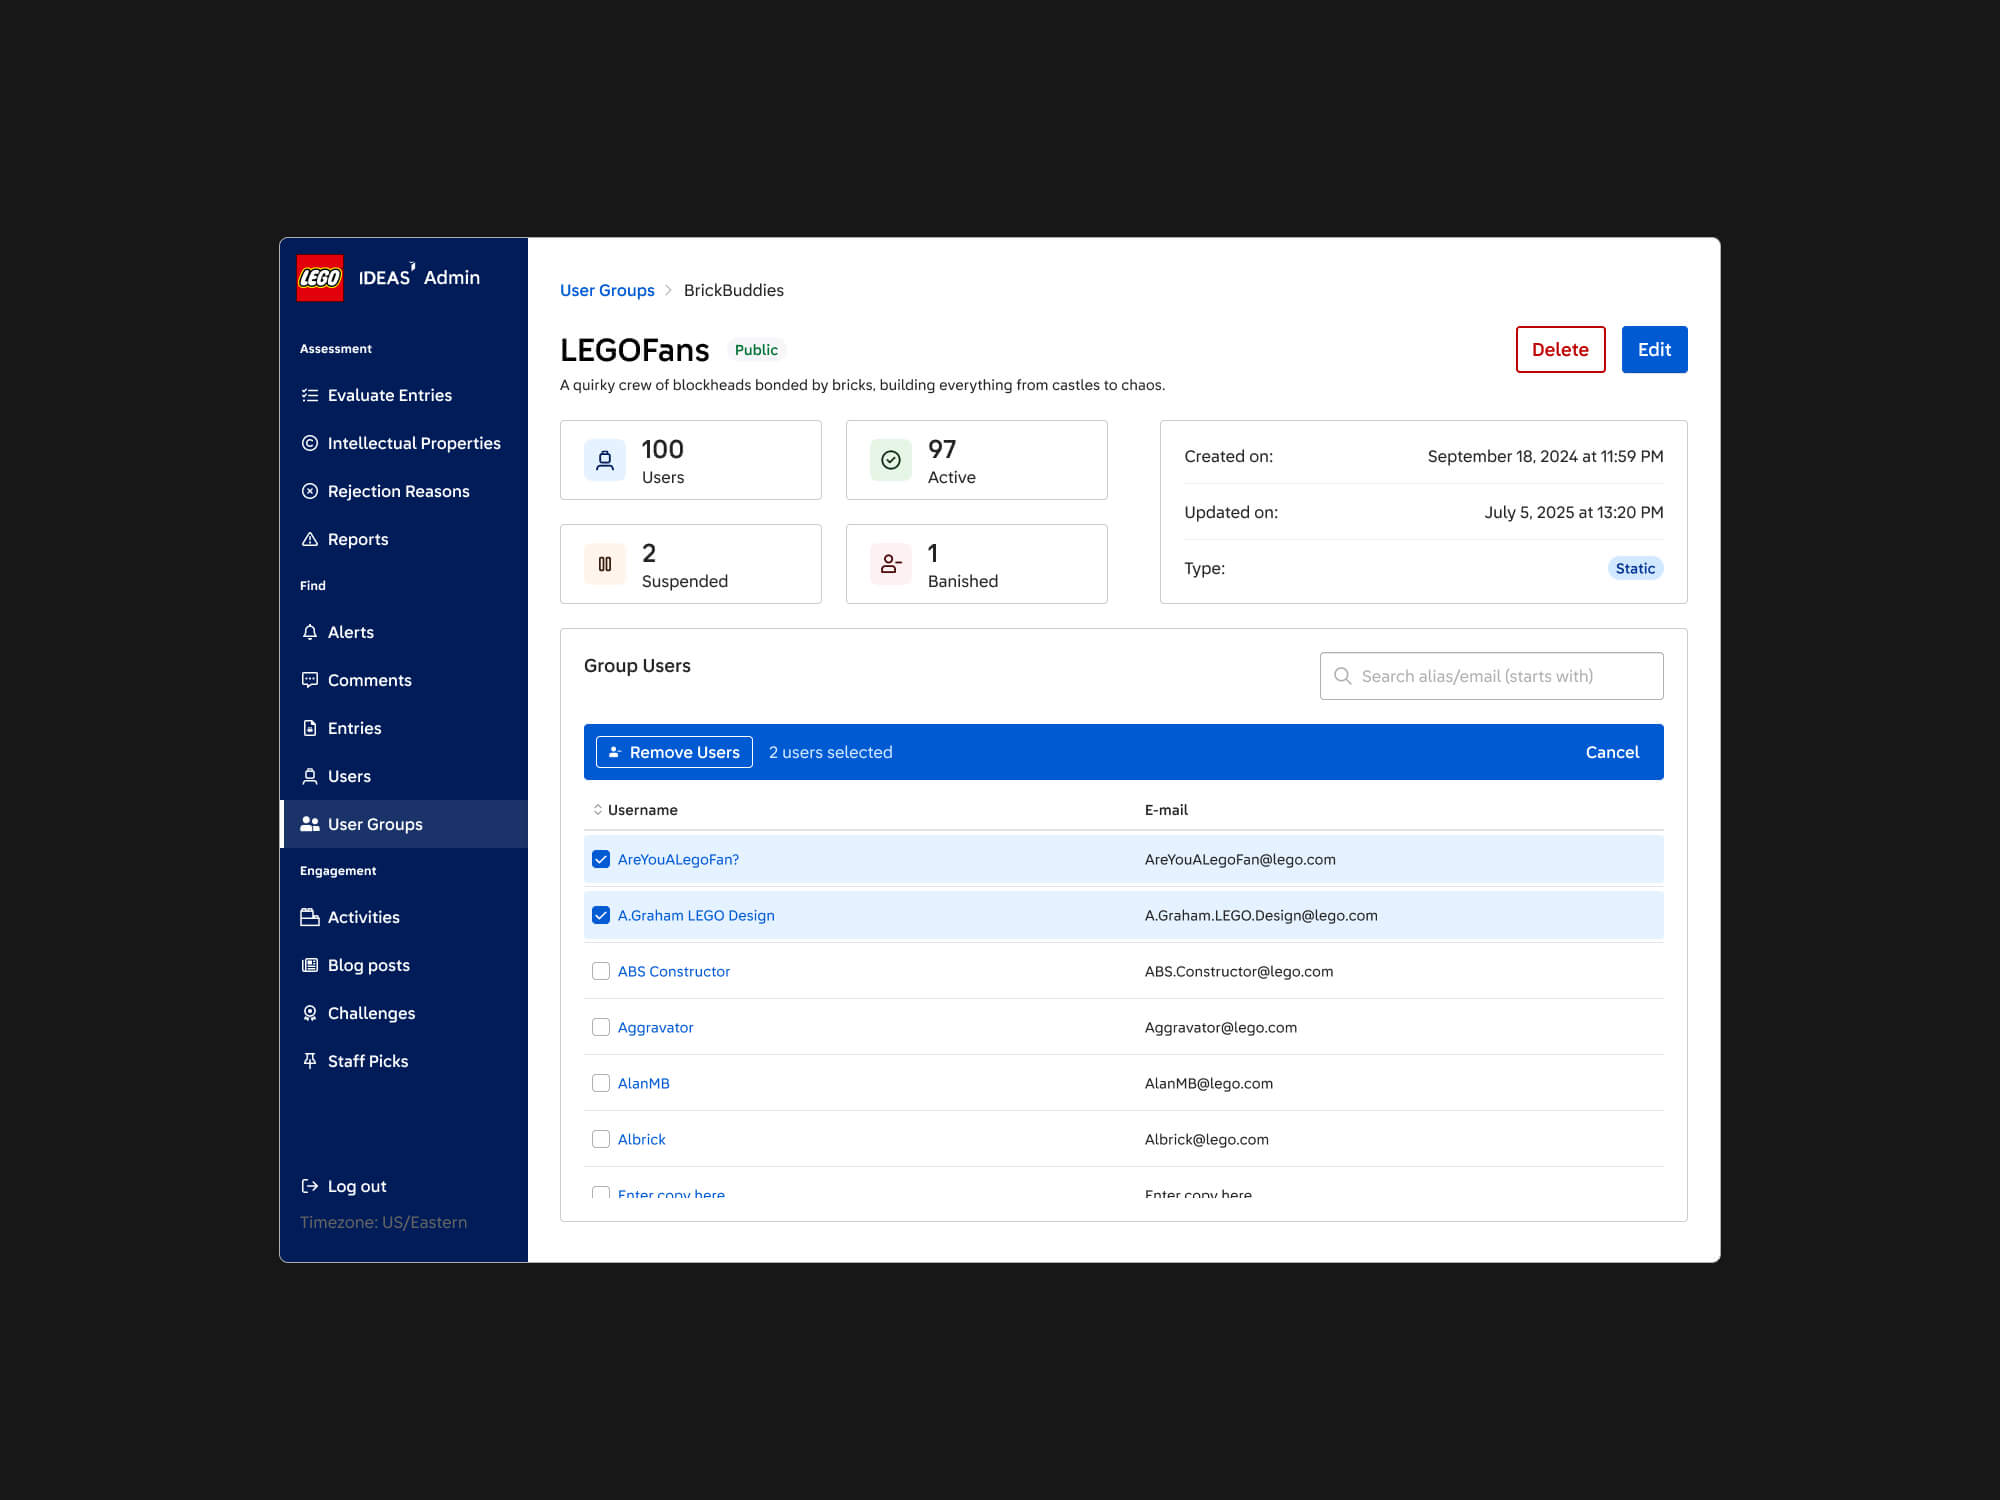This screenshot has width=2000, height=1500.
Task: Go to Staff Picks
Action: (404, 1061)
